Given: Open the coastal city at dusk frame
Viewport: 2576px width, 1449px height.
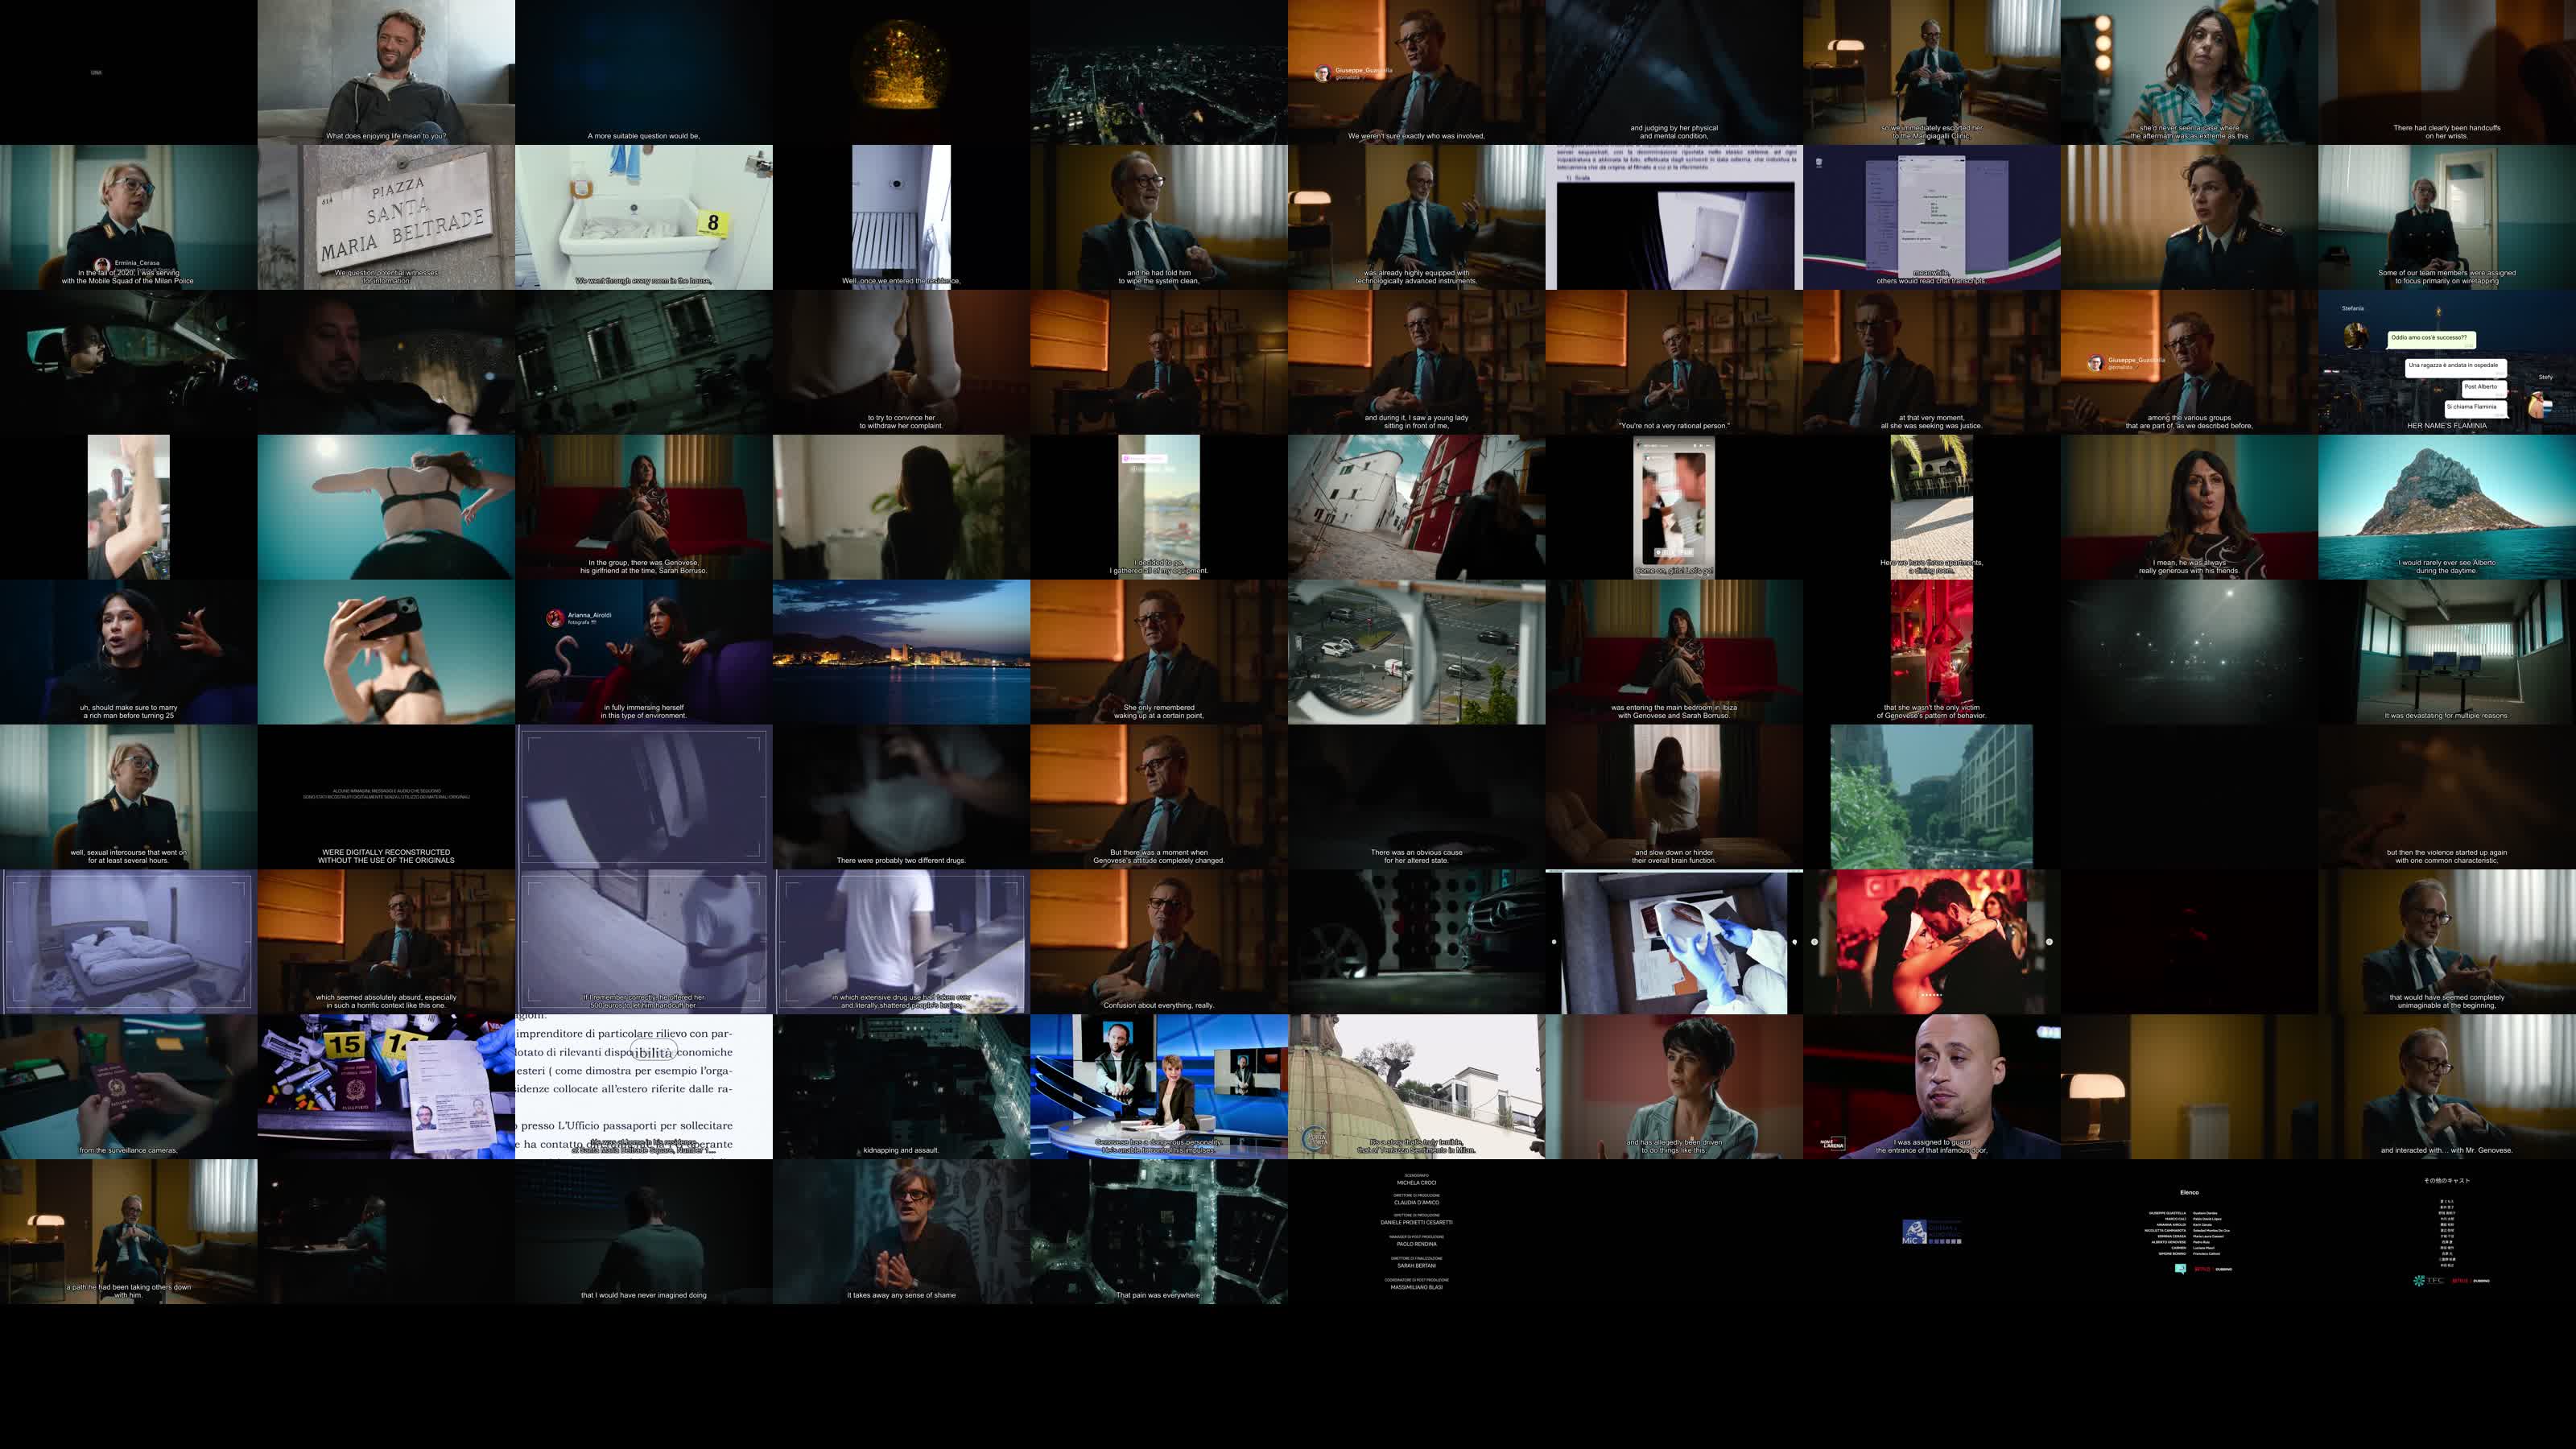Looking at the screenshot, I should tap(901, 652).
